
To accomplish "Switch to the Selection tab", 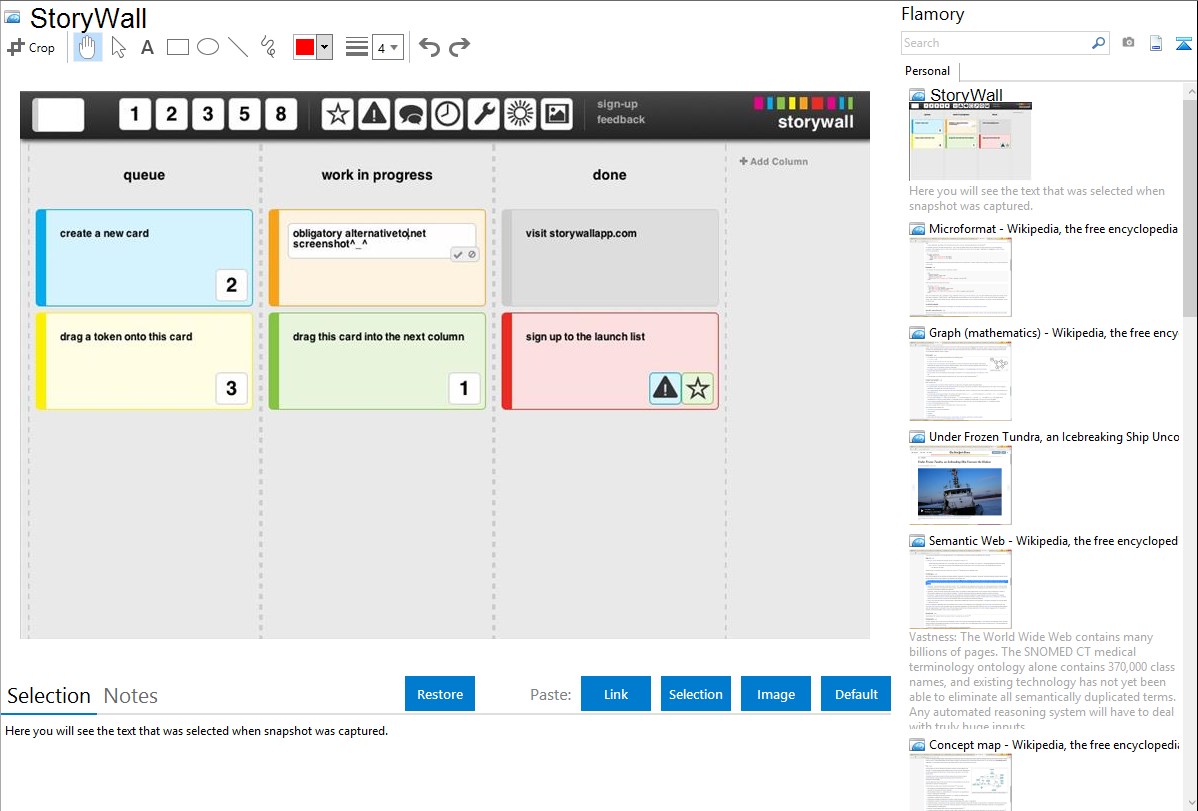I will tap(49, 696).
